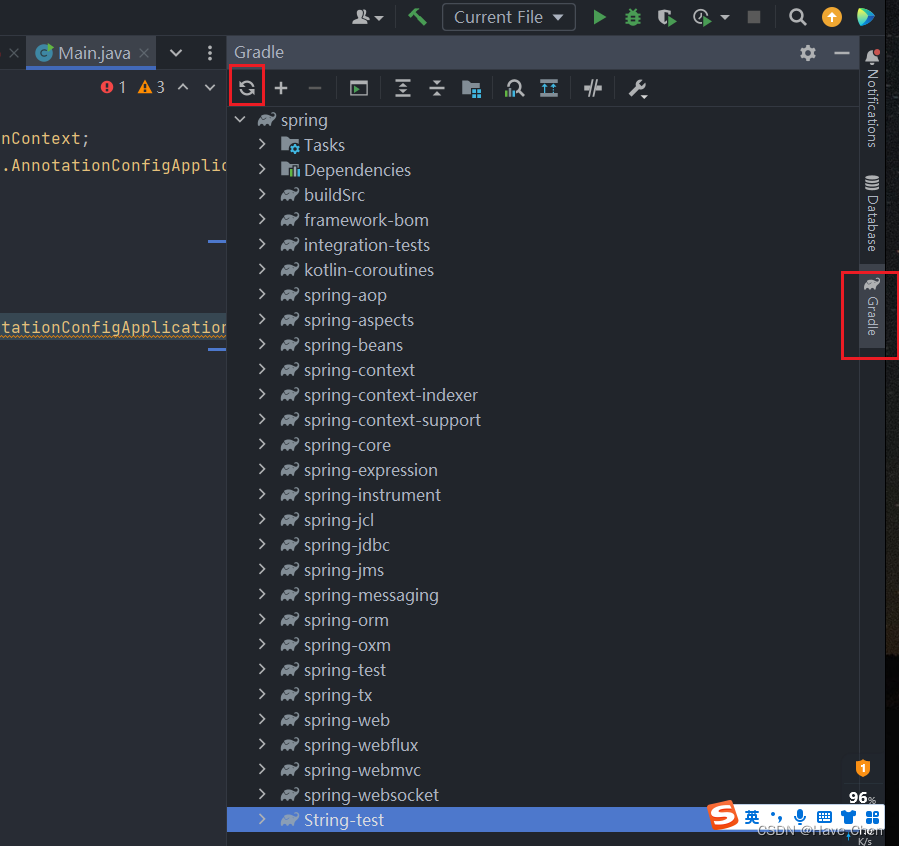Select spring-beans module
The height and width of the screenshot is (846, 899).
(353, 345)
